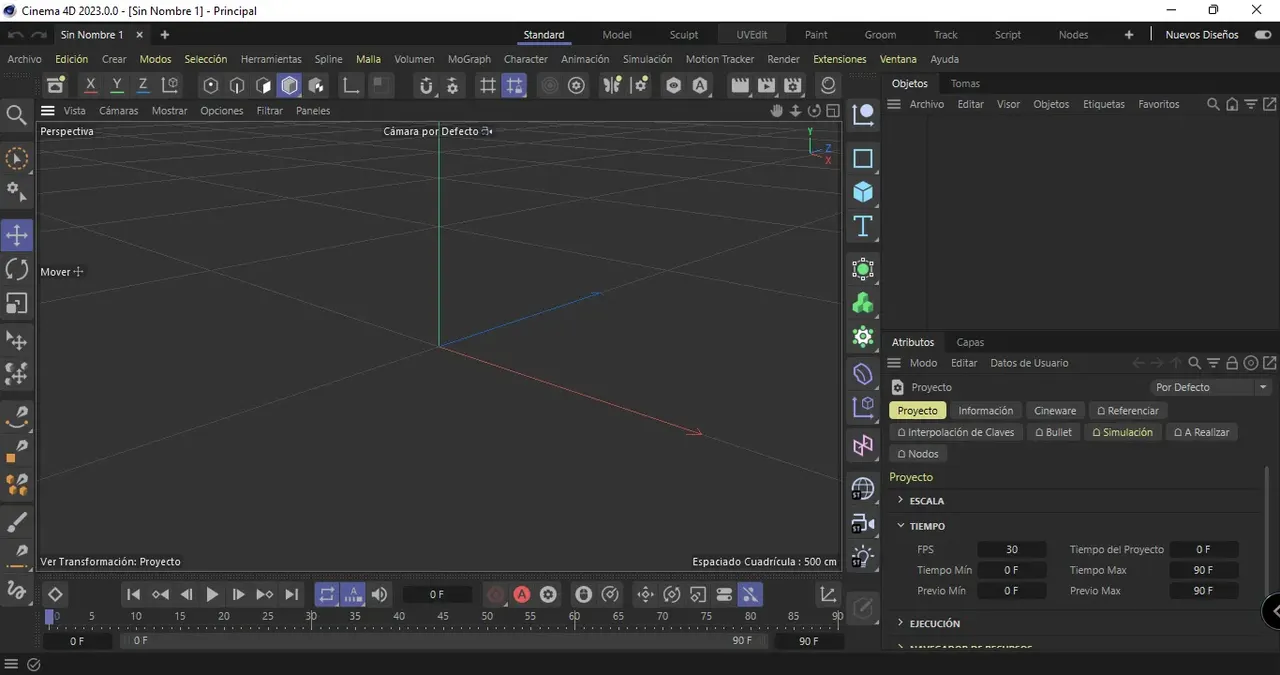Open Attributes manager in new window icon
The width and height of the screenshot is (1280, 675).
click(x=1270, y=363)
